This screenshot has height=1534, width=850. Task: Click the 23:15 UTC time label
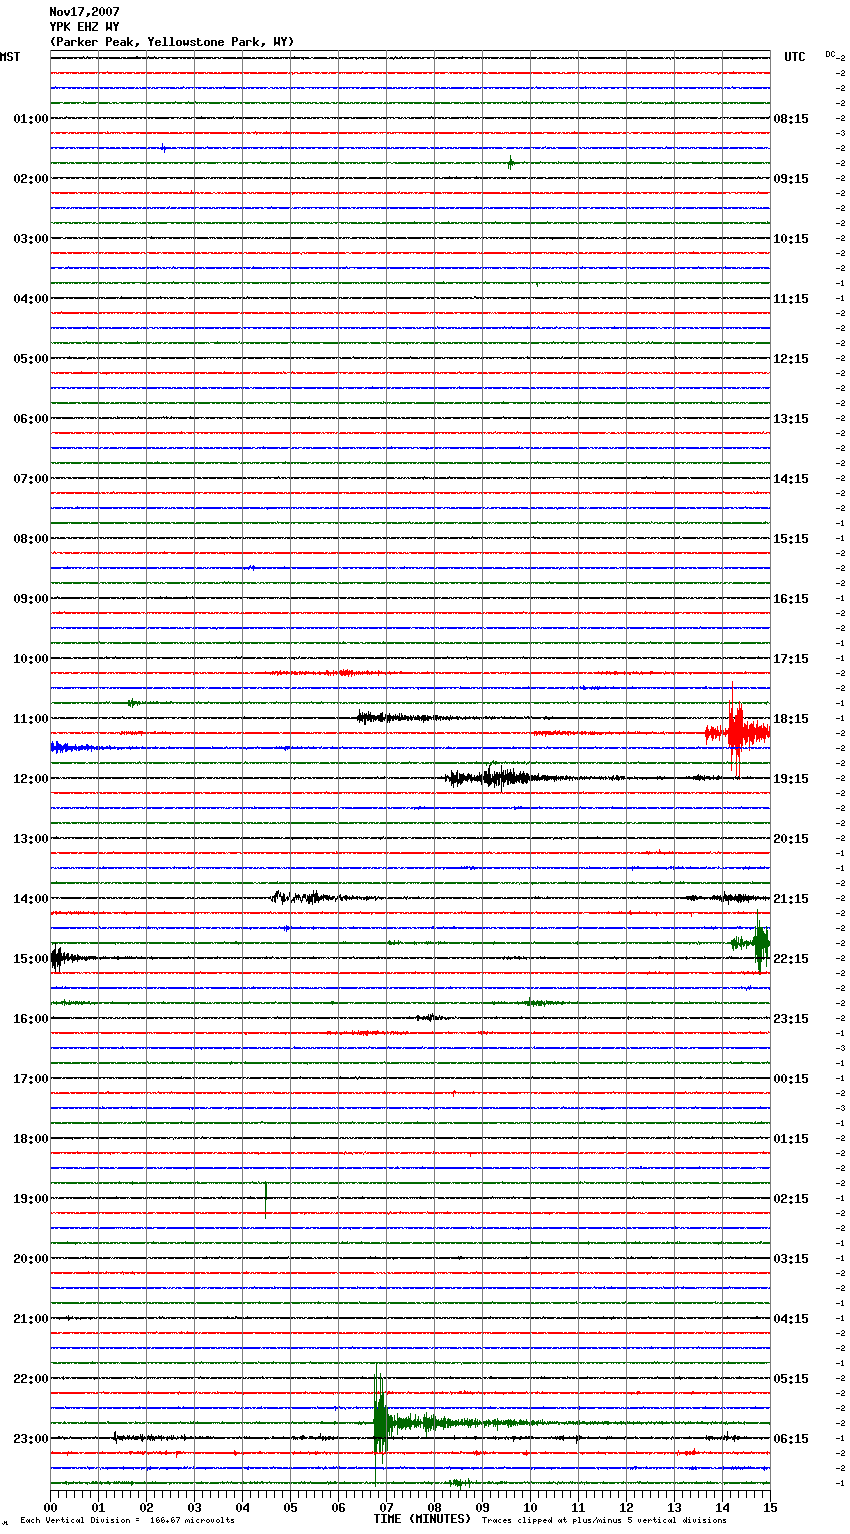(x=791, y=1019)
